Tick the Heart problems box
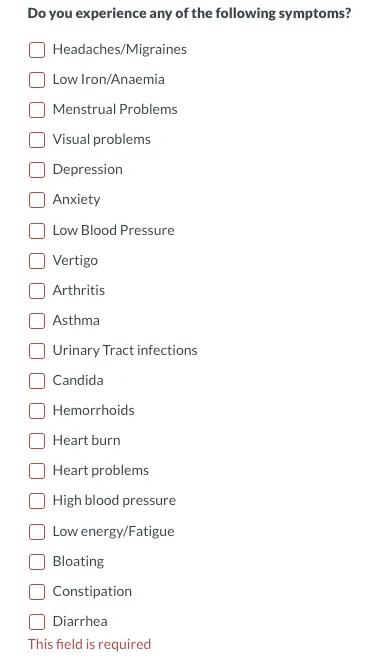Viewport: 374px width, 663px height. pyautogui.click(x=37, y=471)
